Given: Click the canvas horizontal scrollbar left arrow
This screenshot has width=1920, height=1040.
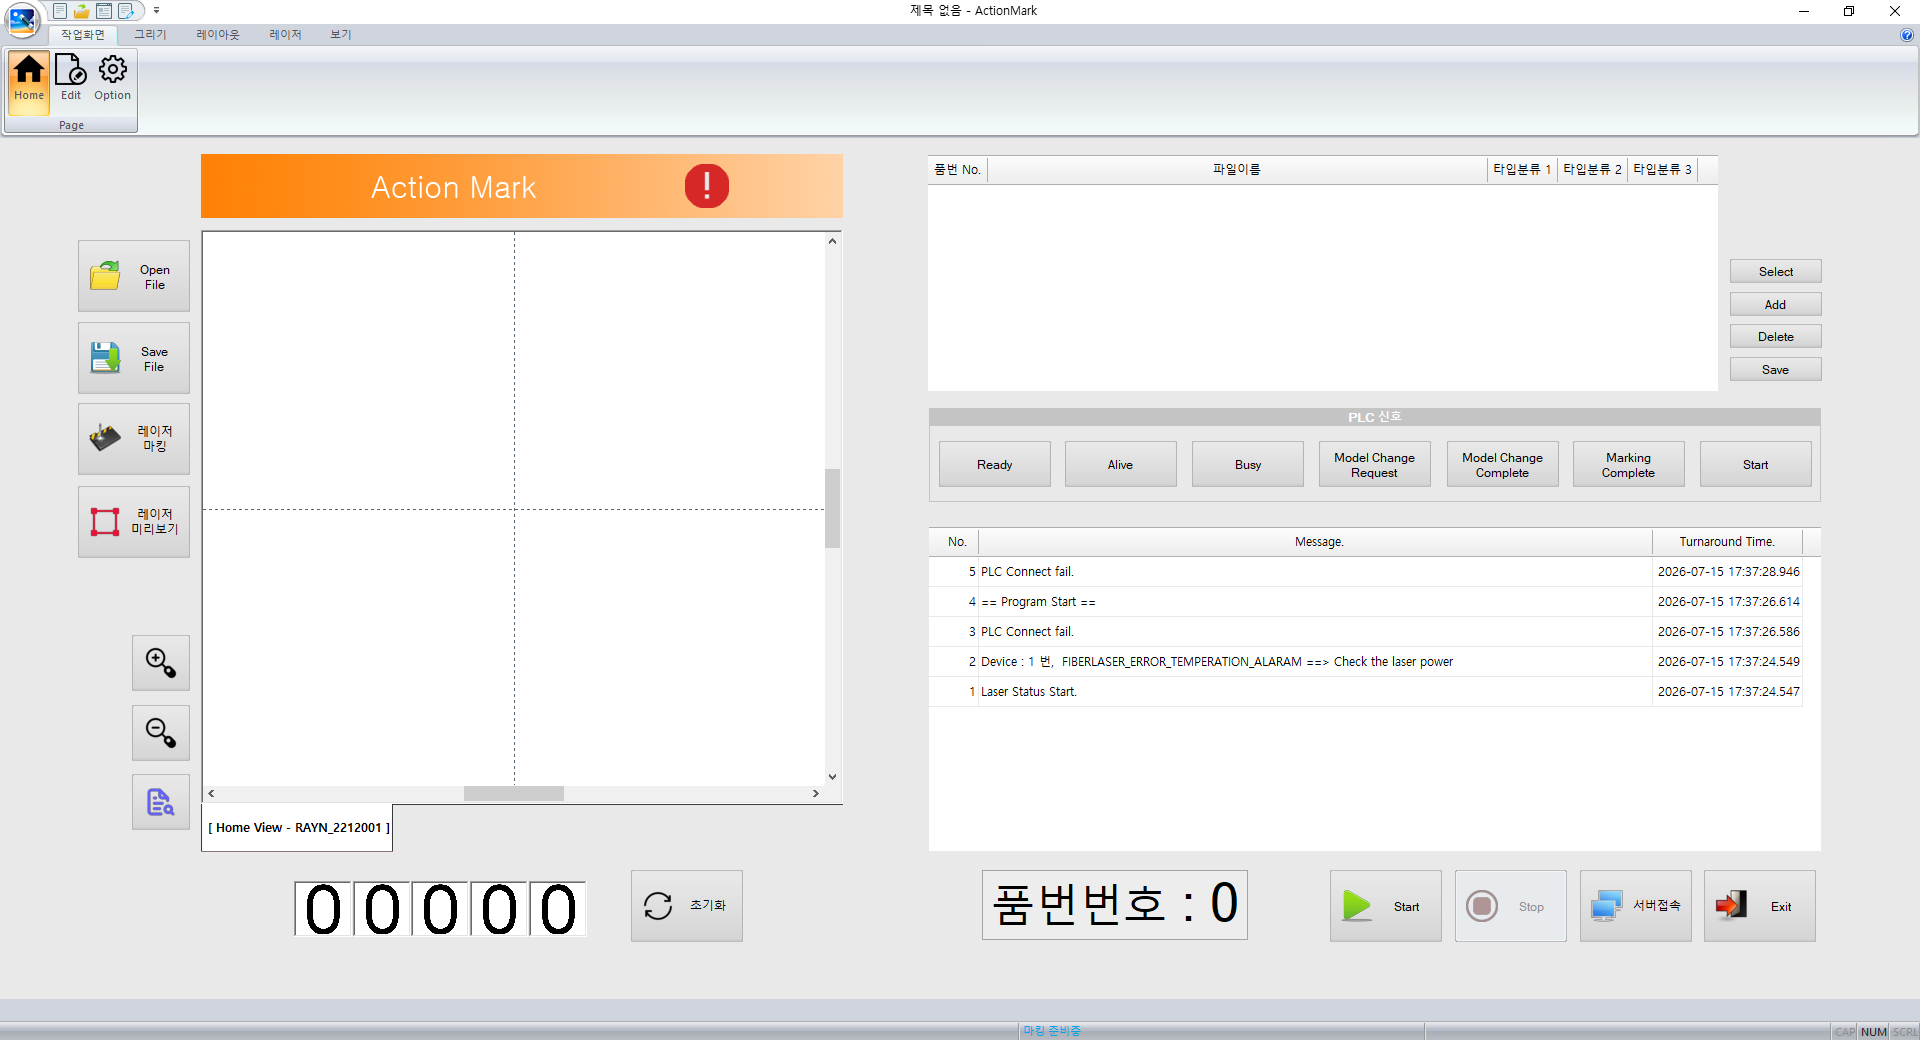Looking at the screenshot, I should (211, 793).
